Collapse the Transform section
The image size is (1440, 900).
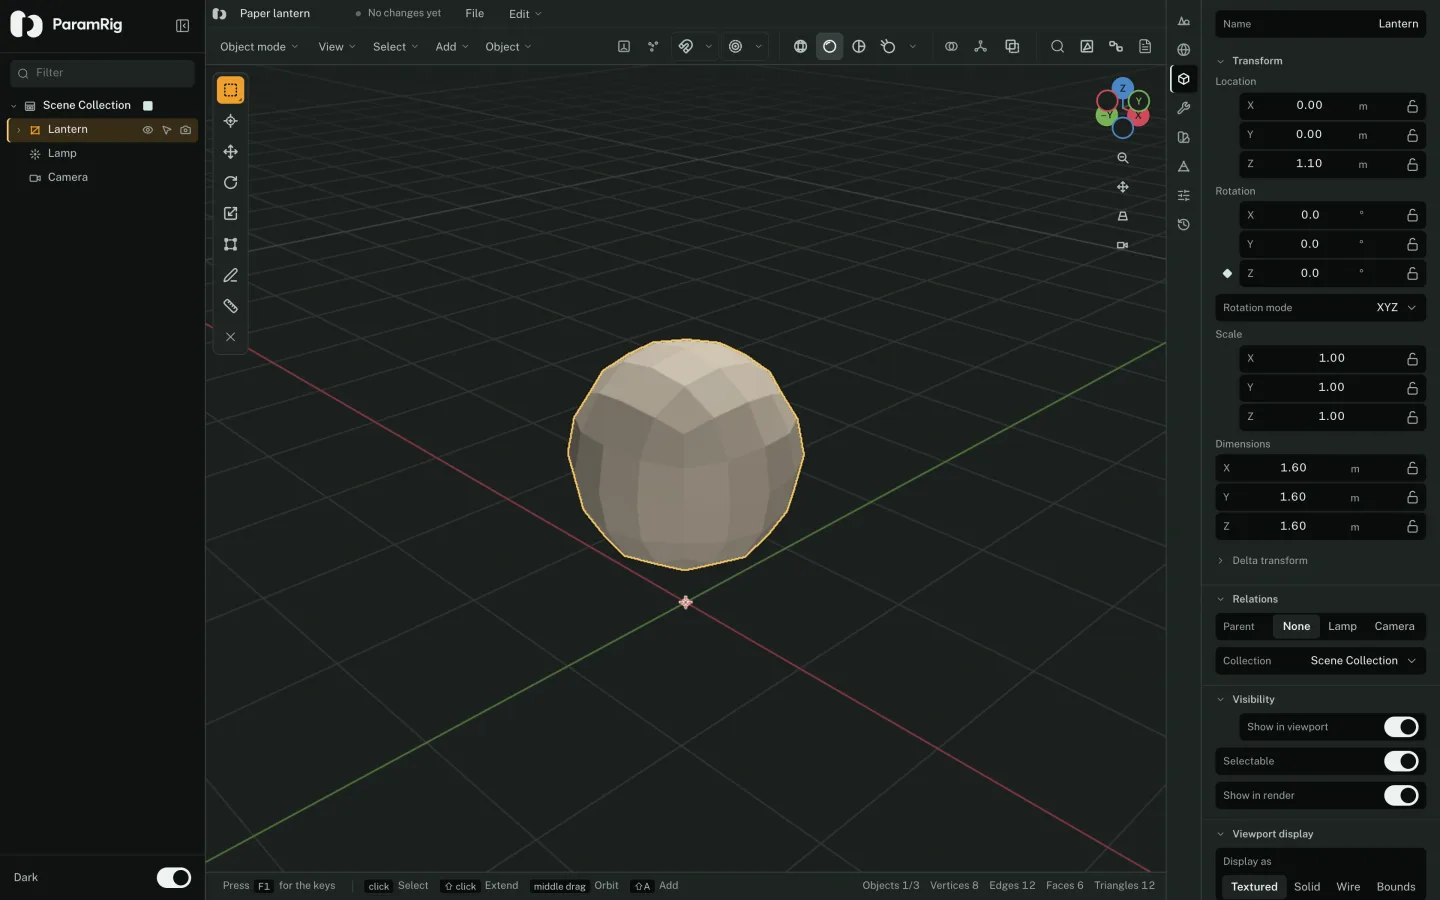(1250, 61)
